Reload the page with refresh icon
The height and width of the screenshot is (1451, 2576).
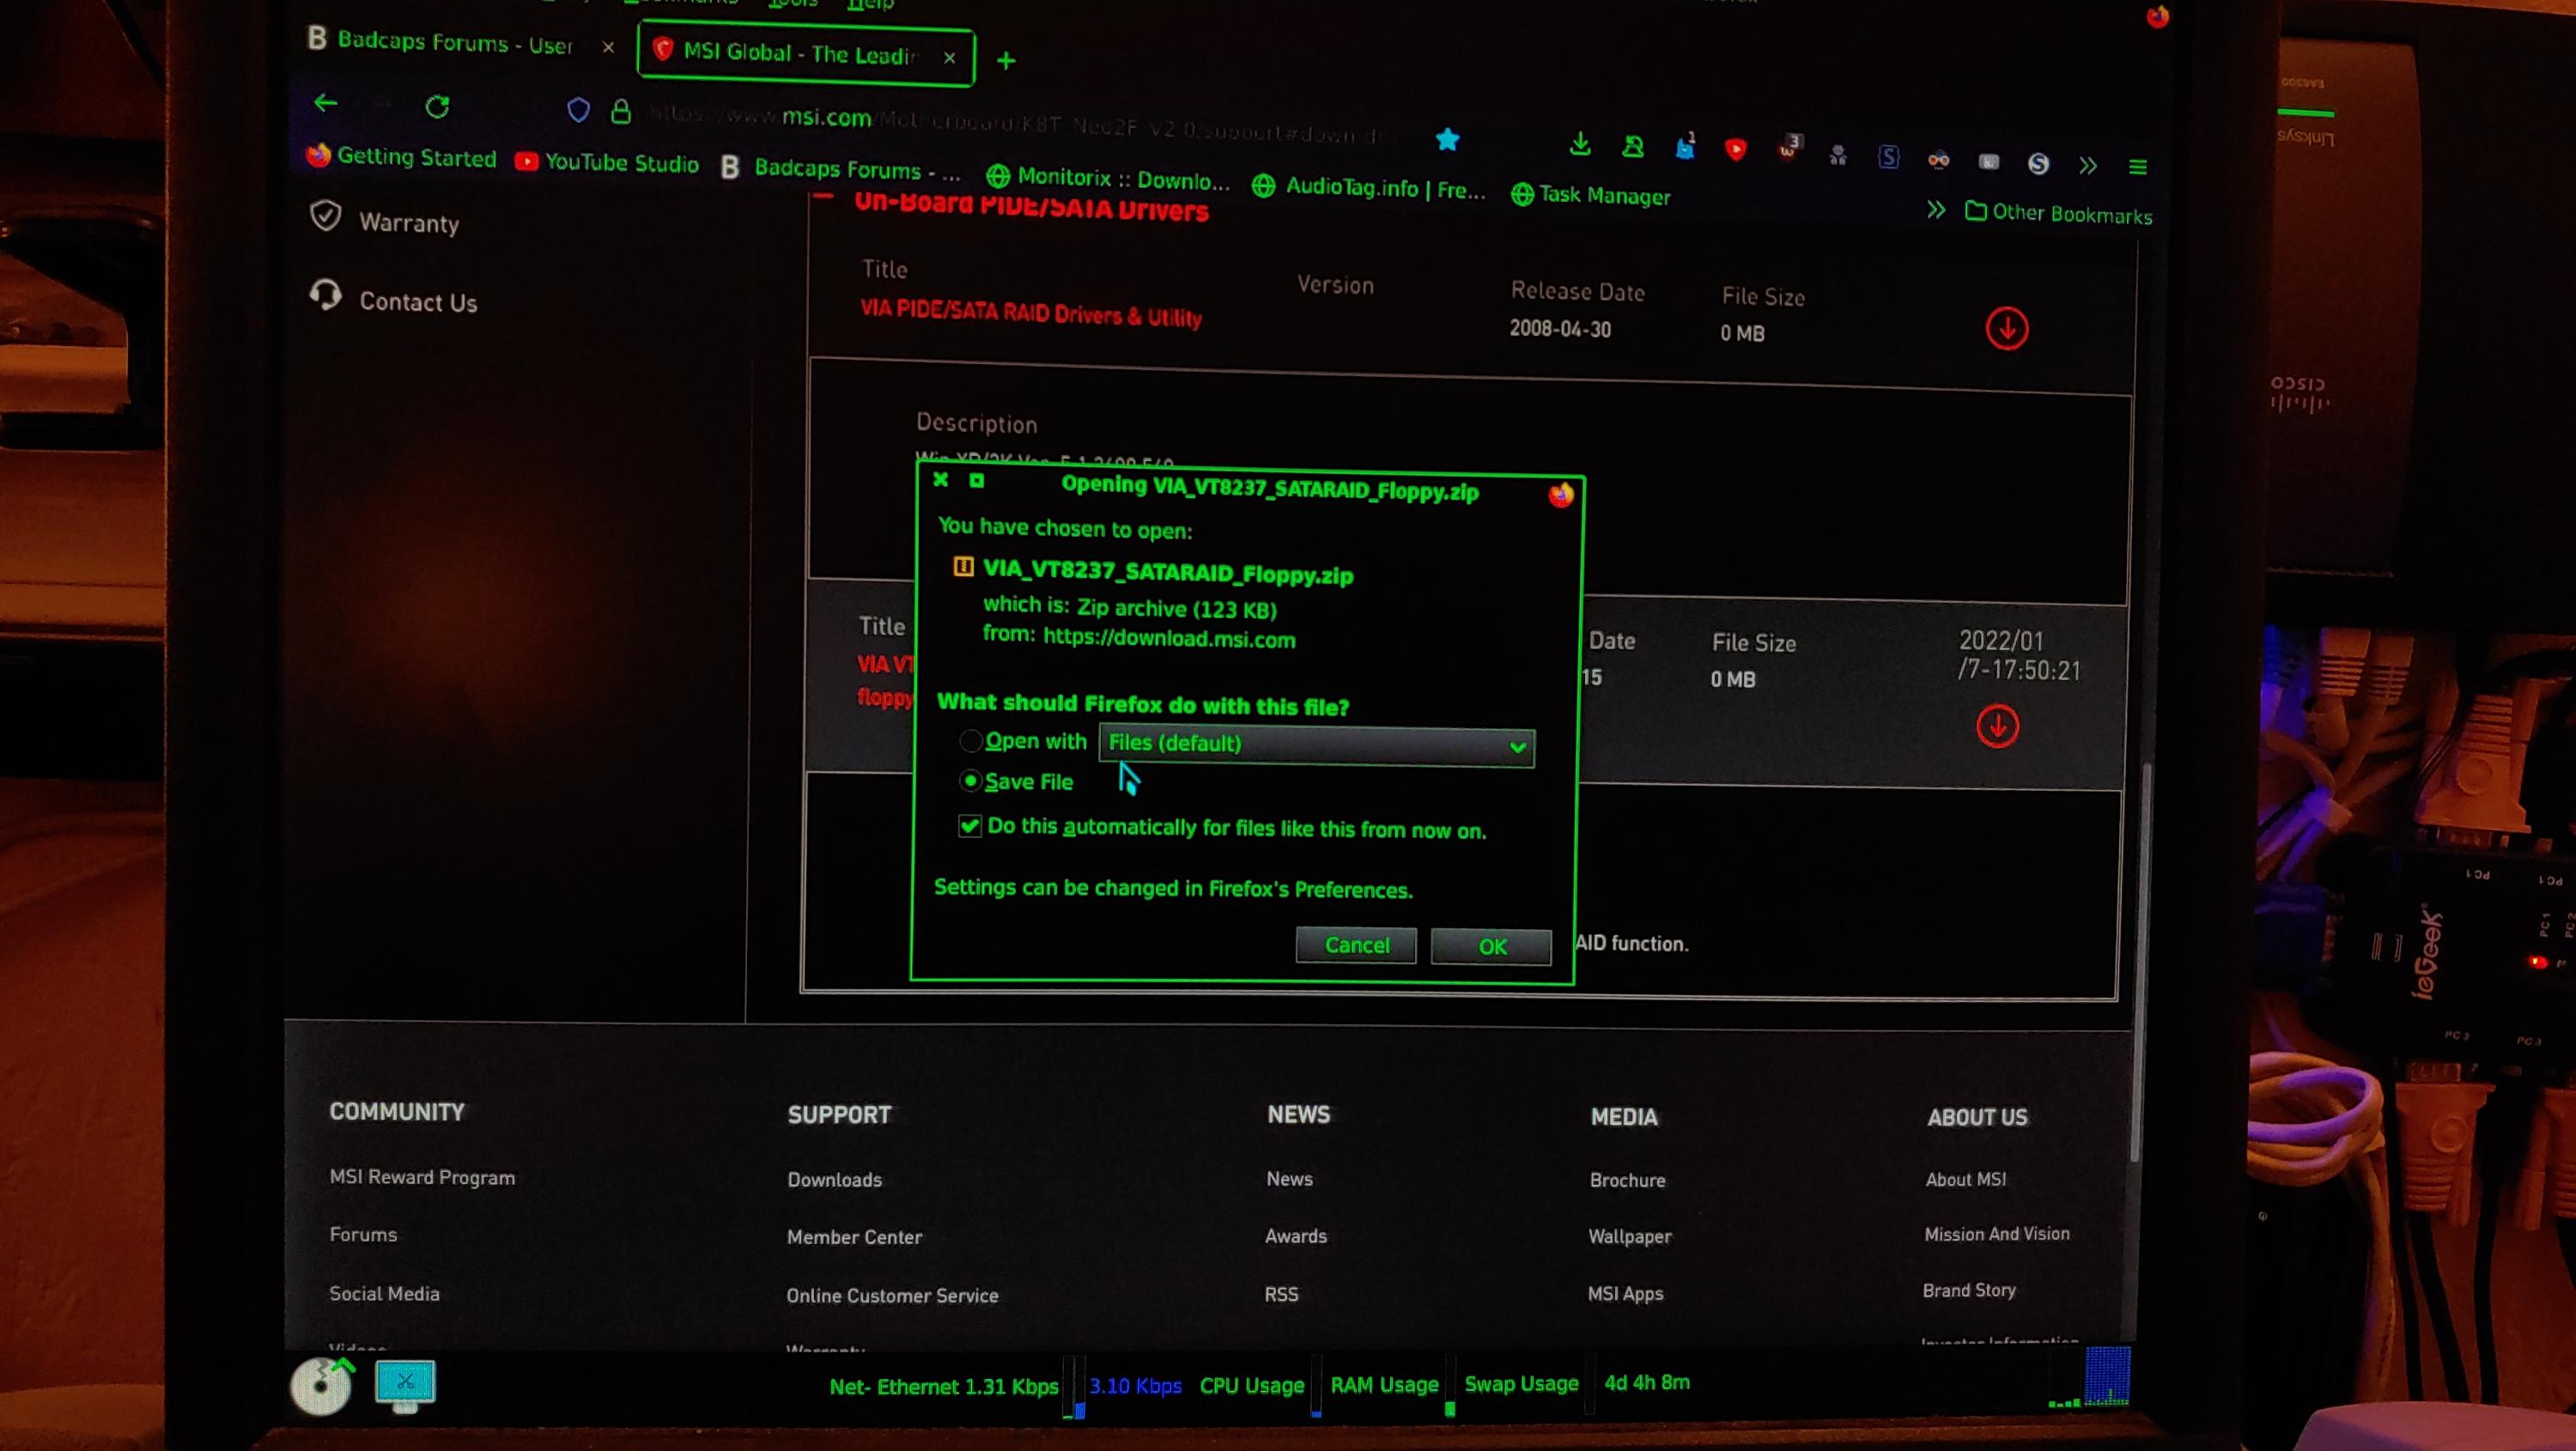437,106
